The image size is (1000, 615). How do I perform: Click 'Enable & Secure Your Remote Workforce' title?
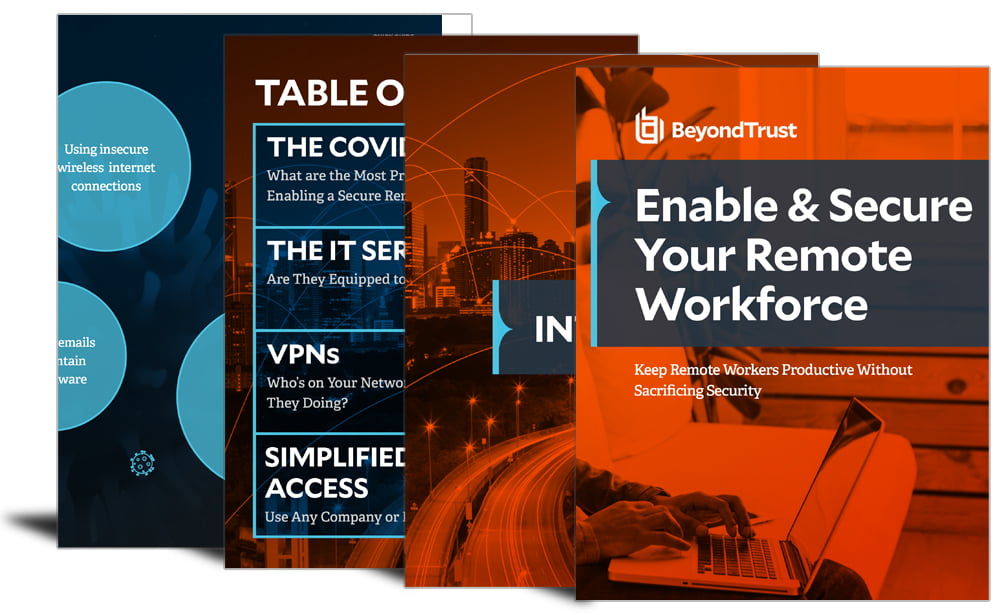pos(790,253)
